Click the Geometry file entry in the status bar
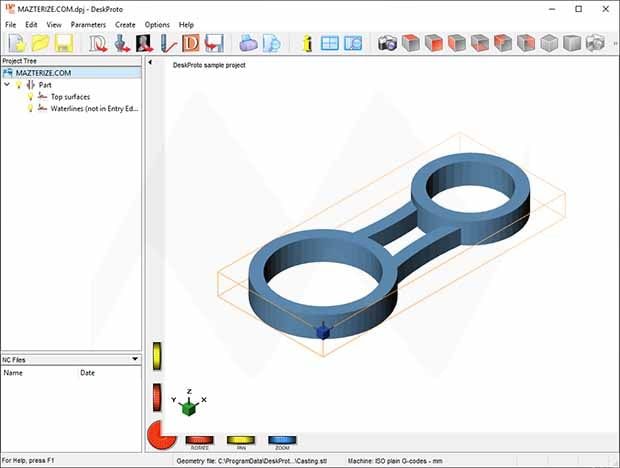The image size is (620, 468). [x=252, y=461]
